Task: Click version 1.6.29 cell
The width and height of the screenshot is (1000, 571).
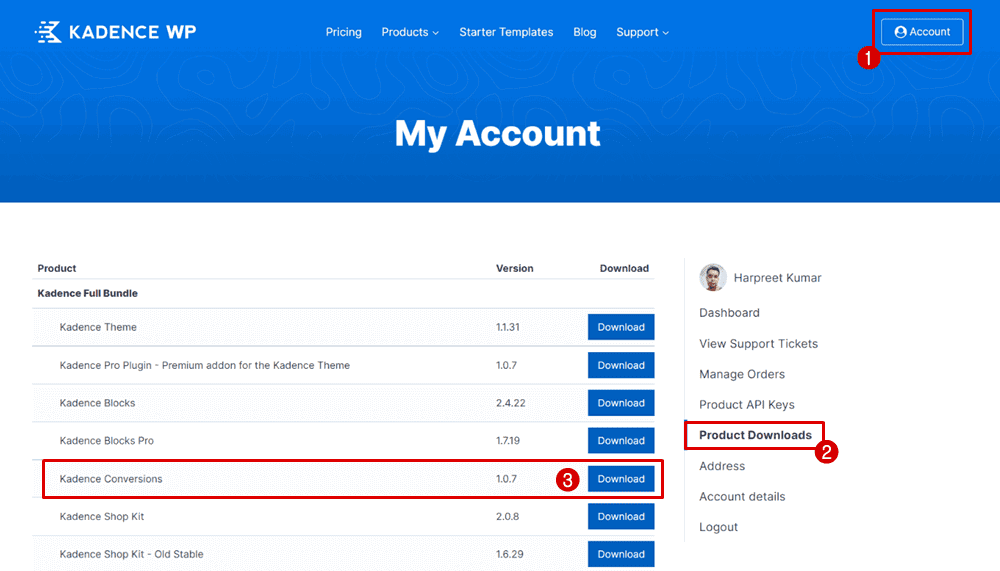Action: click(x=510, y=554)
